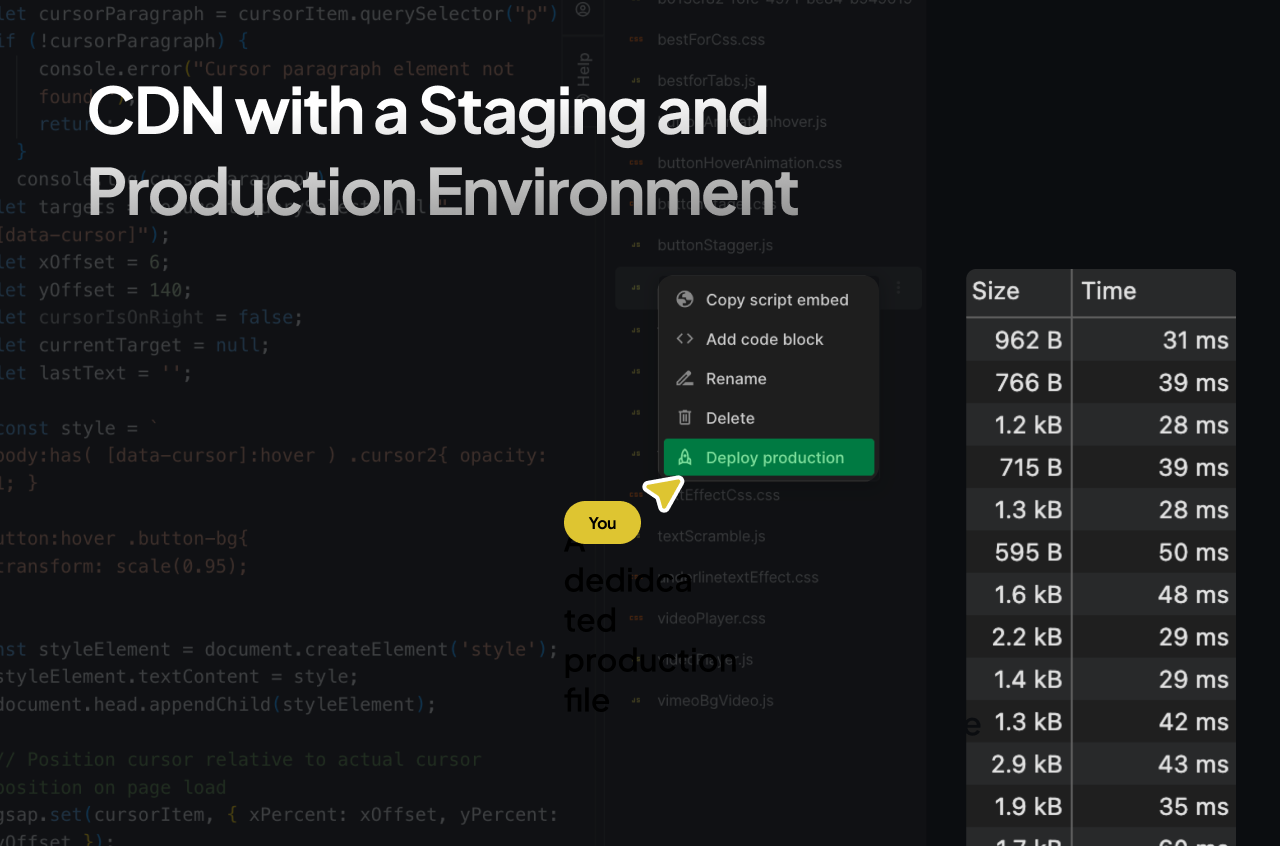Click the CSS file icon of bestForCss.css
The height and width of the screenshot is (846, 1280).
(636, 40)
